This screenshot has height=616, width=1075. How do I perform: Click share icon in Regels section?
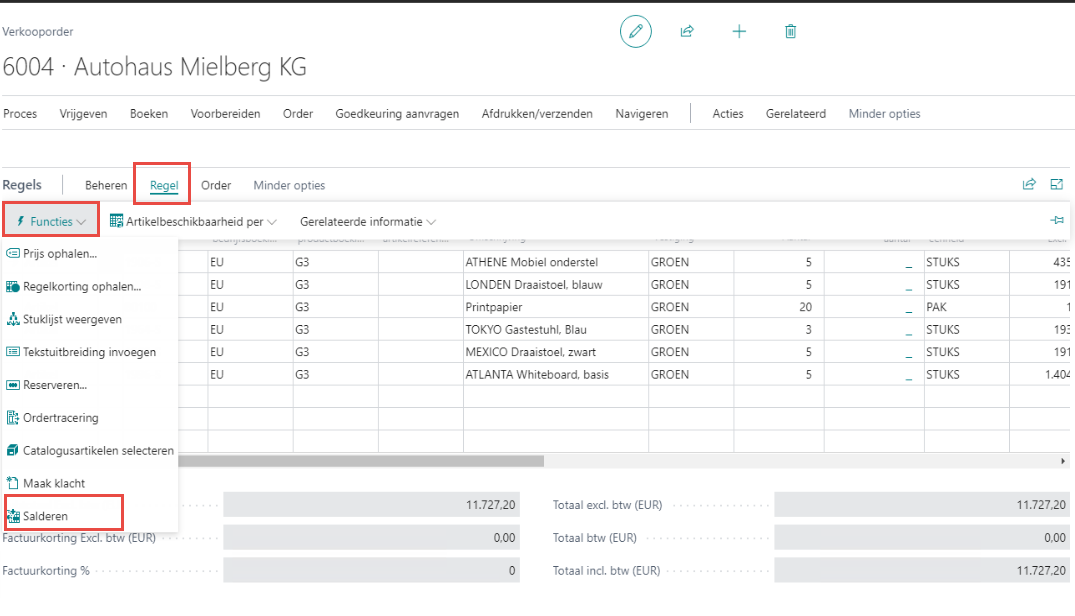(x=1029, y=185)
